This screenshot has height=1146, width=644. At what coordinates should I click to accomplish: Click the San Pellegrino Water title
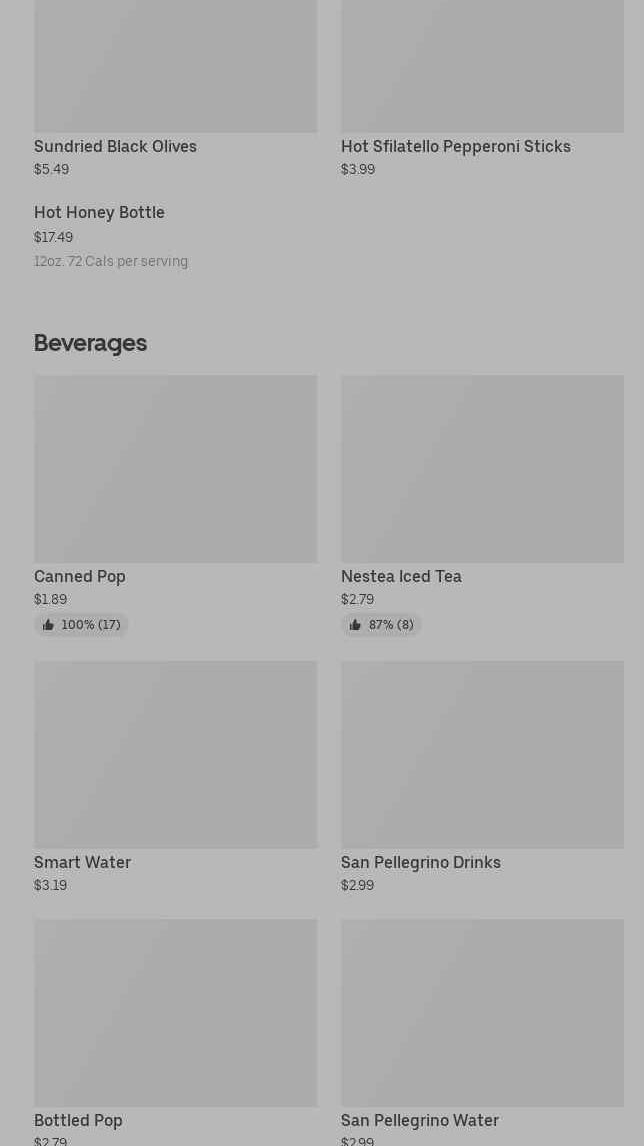[419, 1120]
